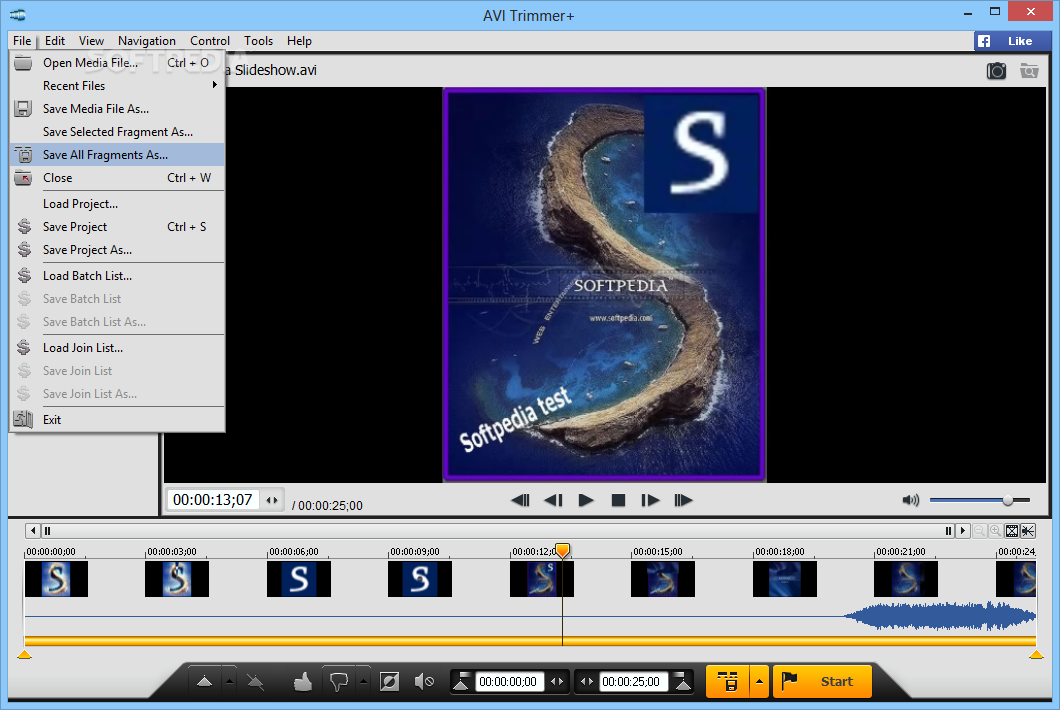Choose Save All Fragments As...
The image size is (1060, 710).
117,155
